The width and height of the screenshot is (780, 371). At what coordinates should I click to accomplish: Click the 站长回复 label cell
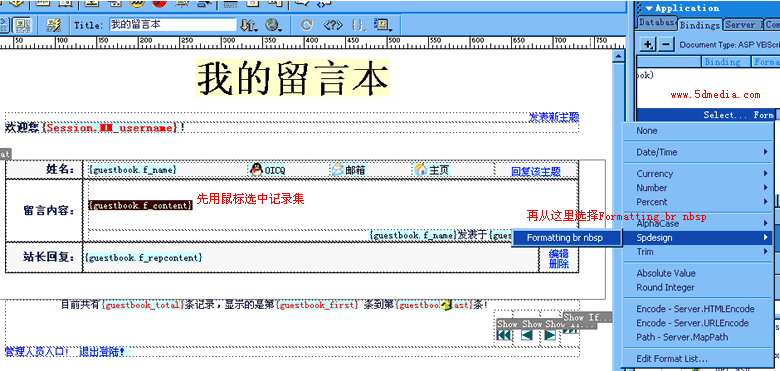tap(44, 258)
